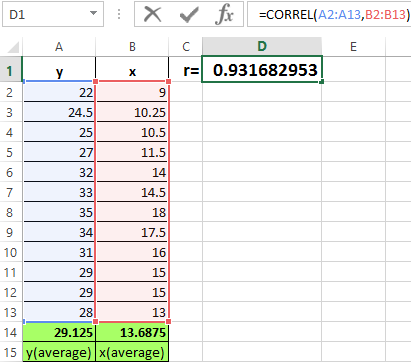Viewport: 411px width, 362px height.
Task: Click cell B1 containing x
Action: tap(132, 69)
